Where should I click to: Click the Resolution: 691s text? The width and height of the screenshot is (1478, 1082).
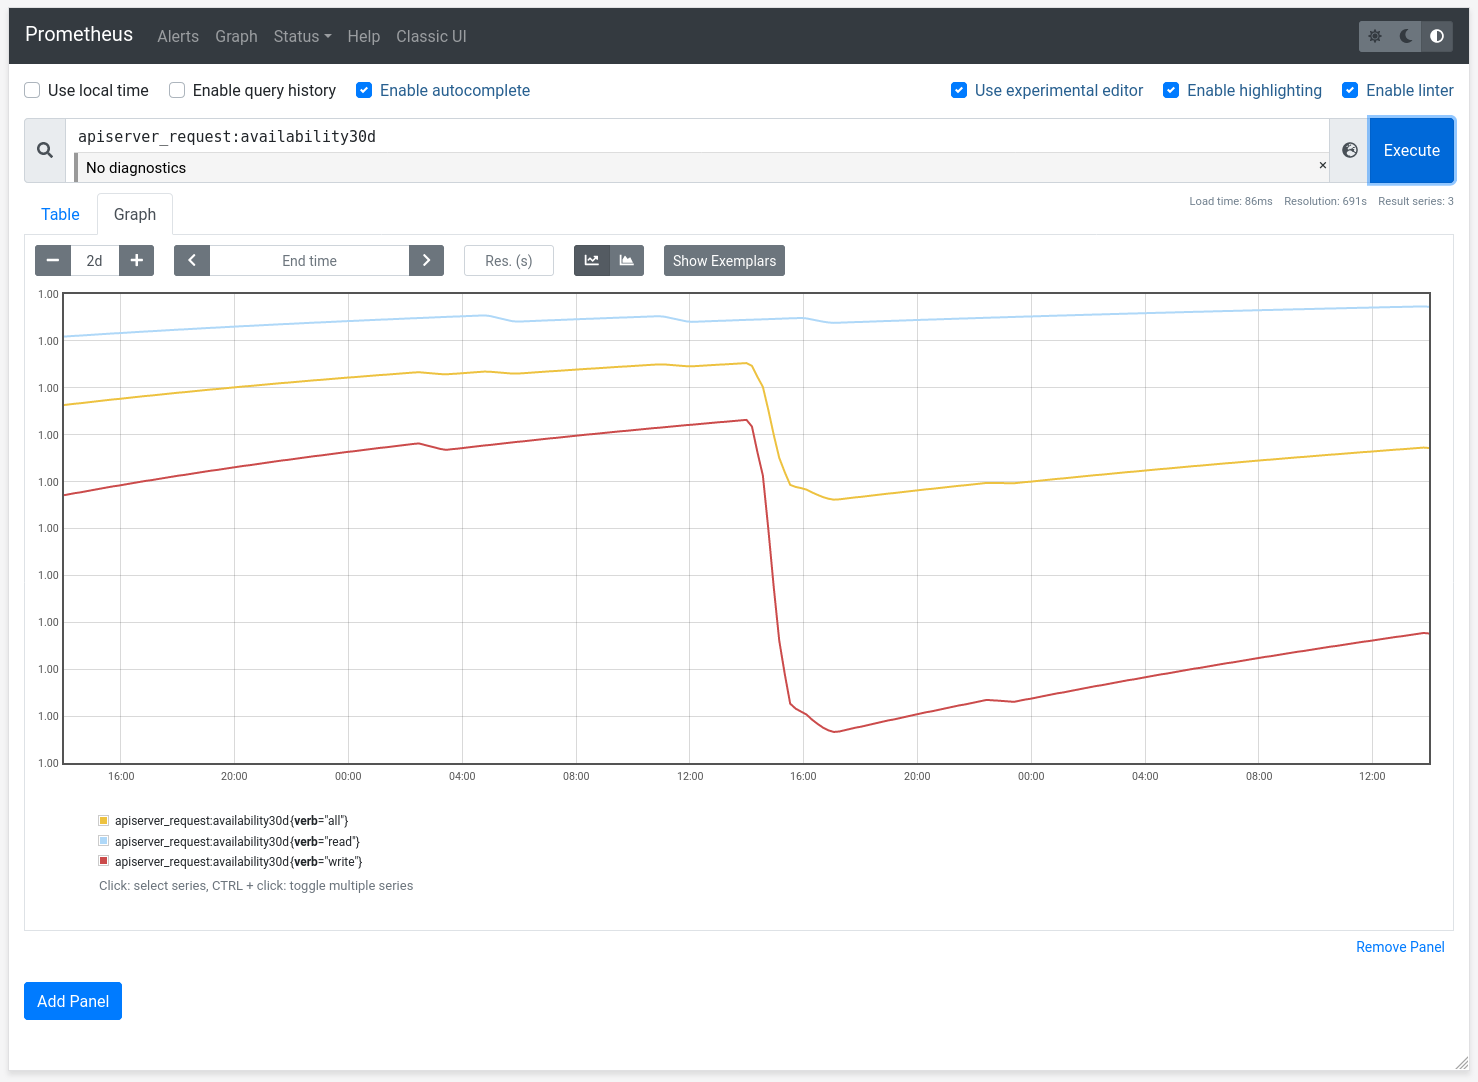[1325, 201]
